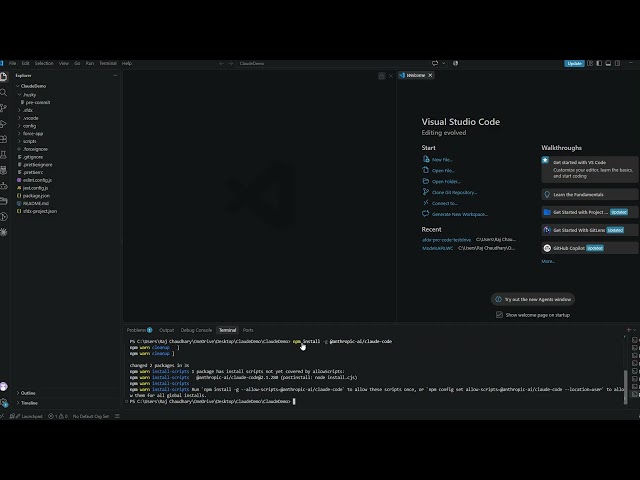Go forward using the navigation arrow

pos(231,63)
